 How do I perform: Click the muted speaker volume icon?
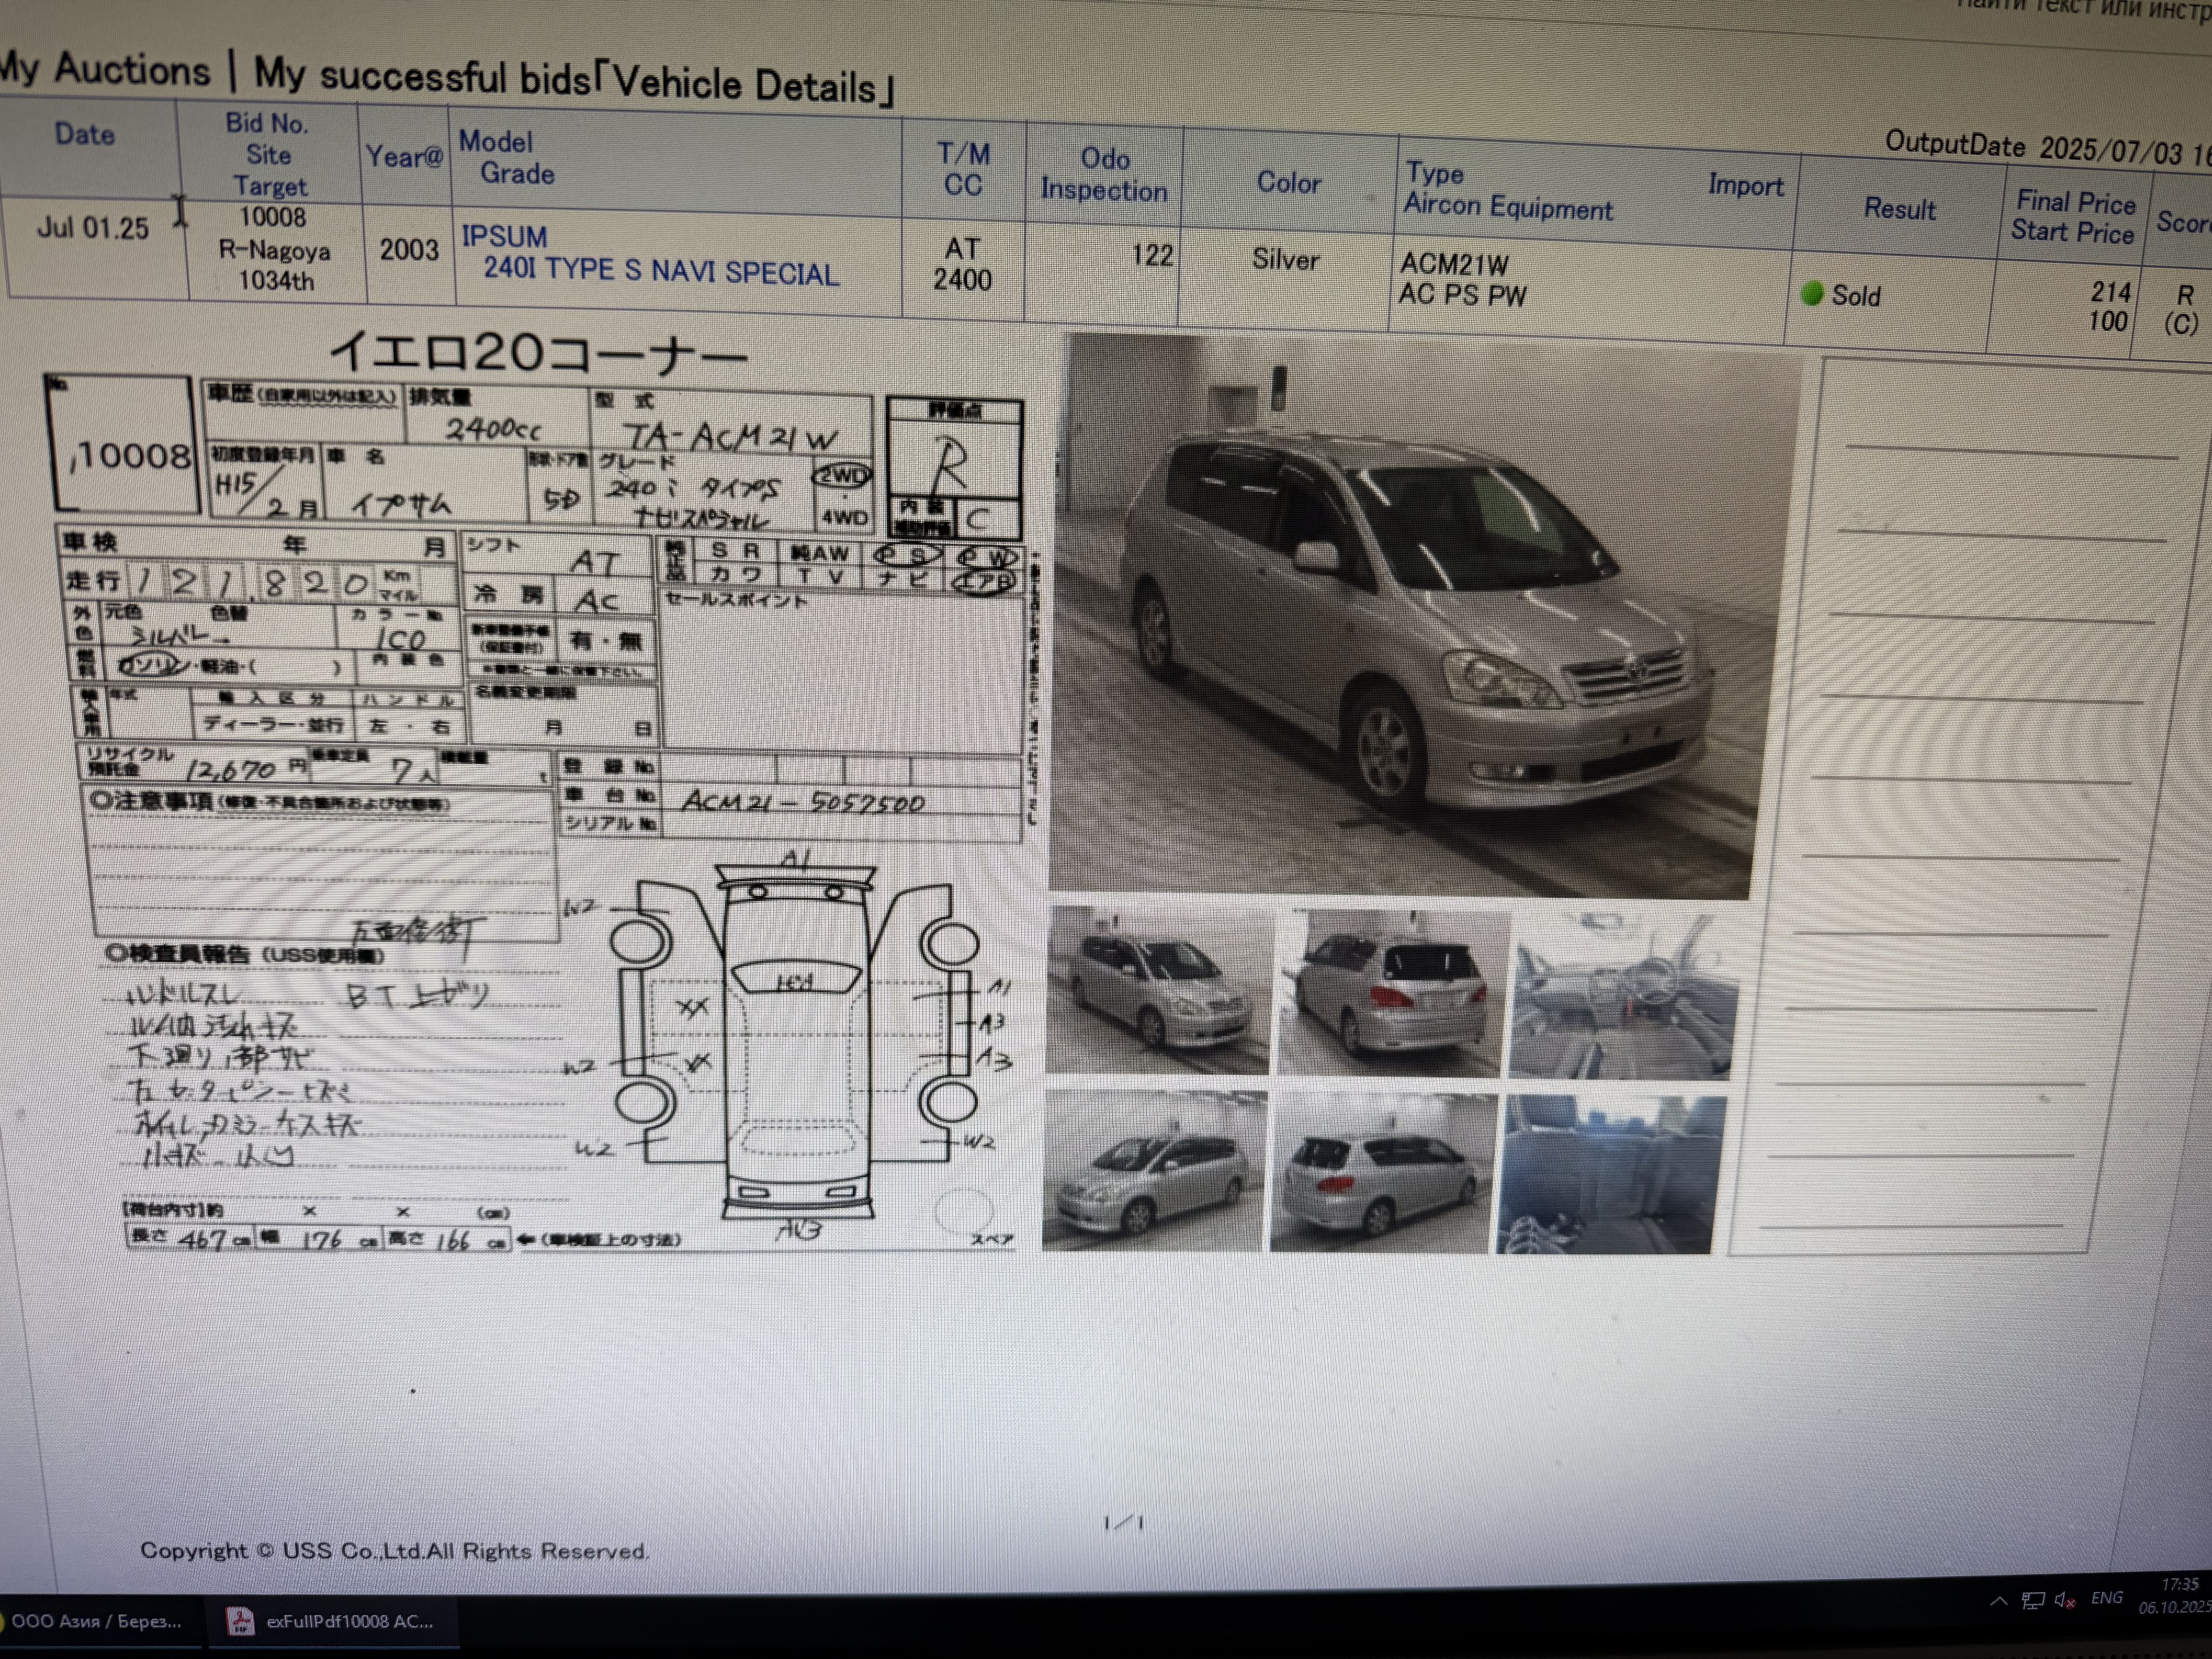coord(2064,1600)
